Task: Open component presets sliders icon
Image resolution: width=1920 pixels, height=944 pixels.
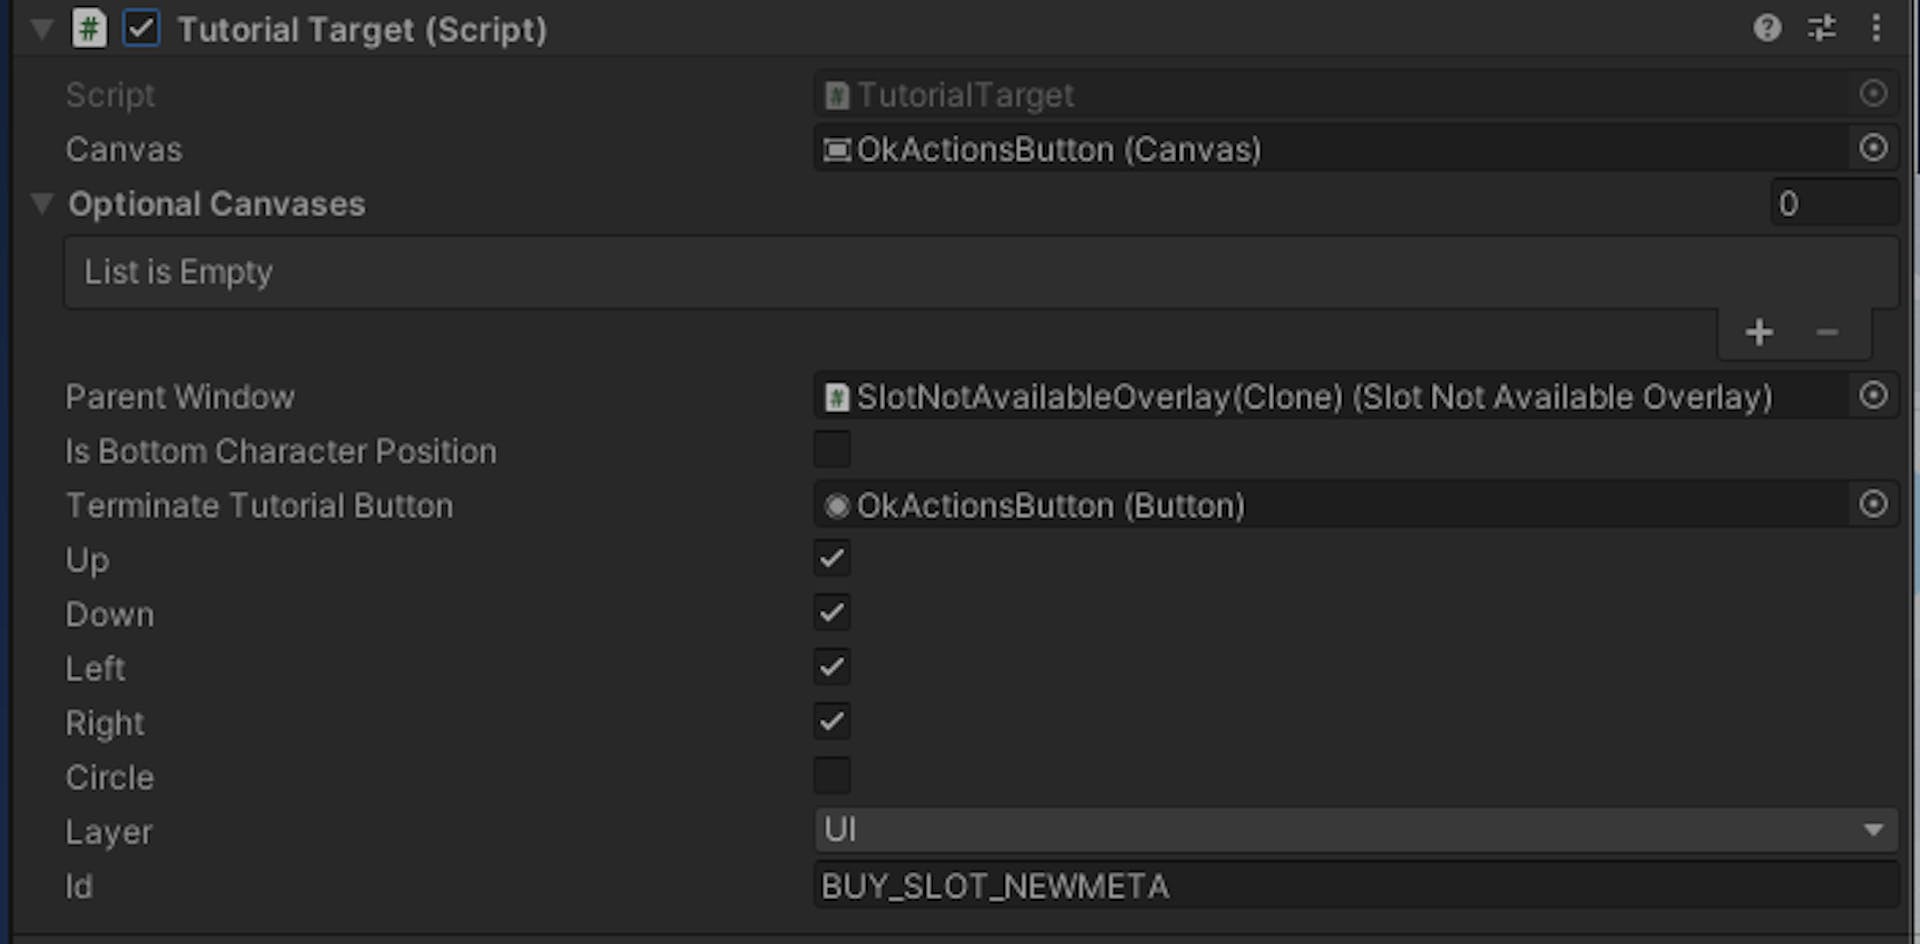Action: click(x=1822, y=28)
